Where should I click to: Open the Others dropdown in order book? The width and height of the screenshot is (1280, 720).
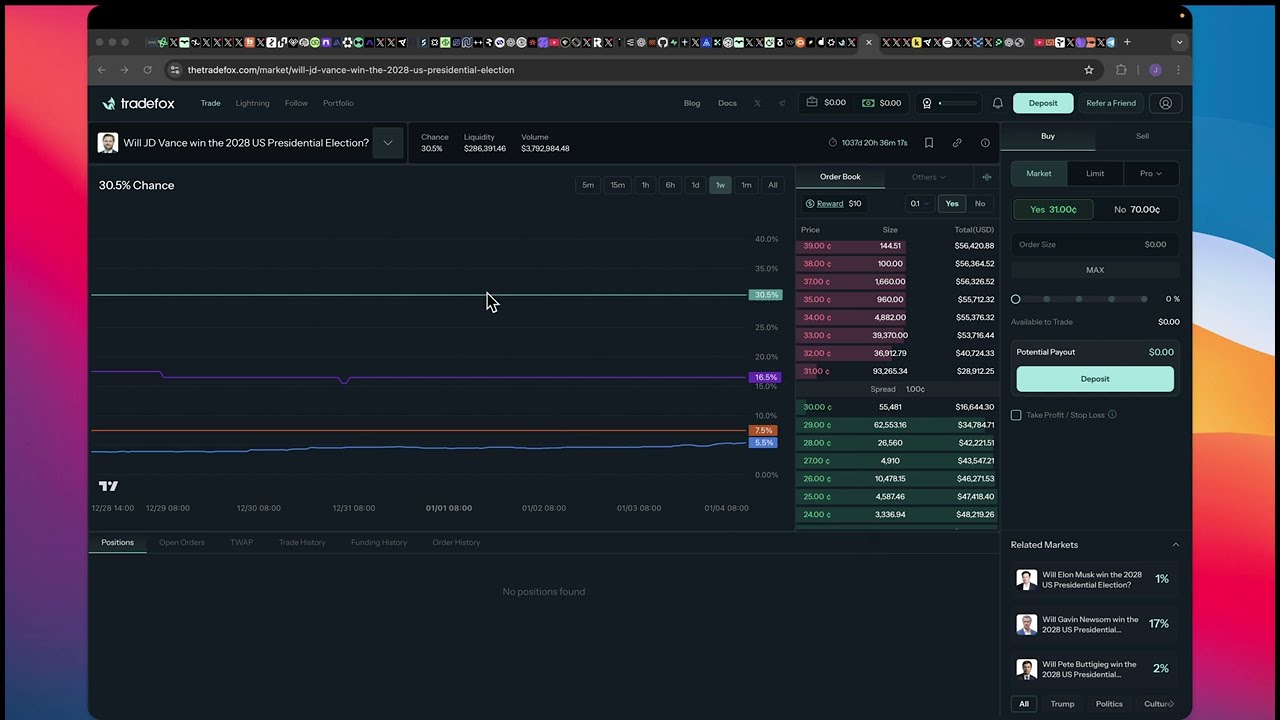click(928, 177)
